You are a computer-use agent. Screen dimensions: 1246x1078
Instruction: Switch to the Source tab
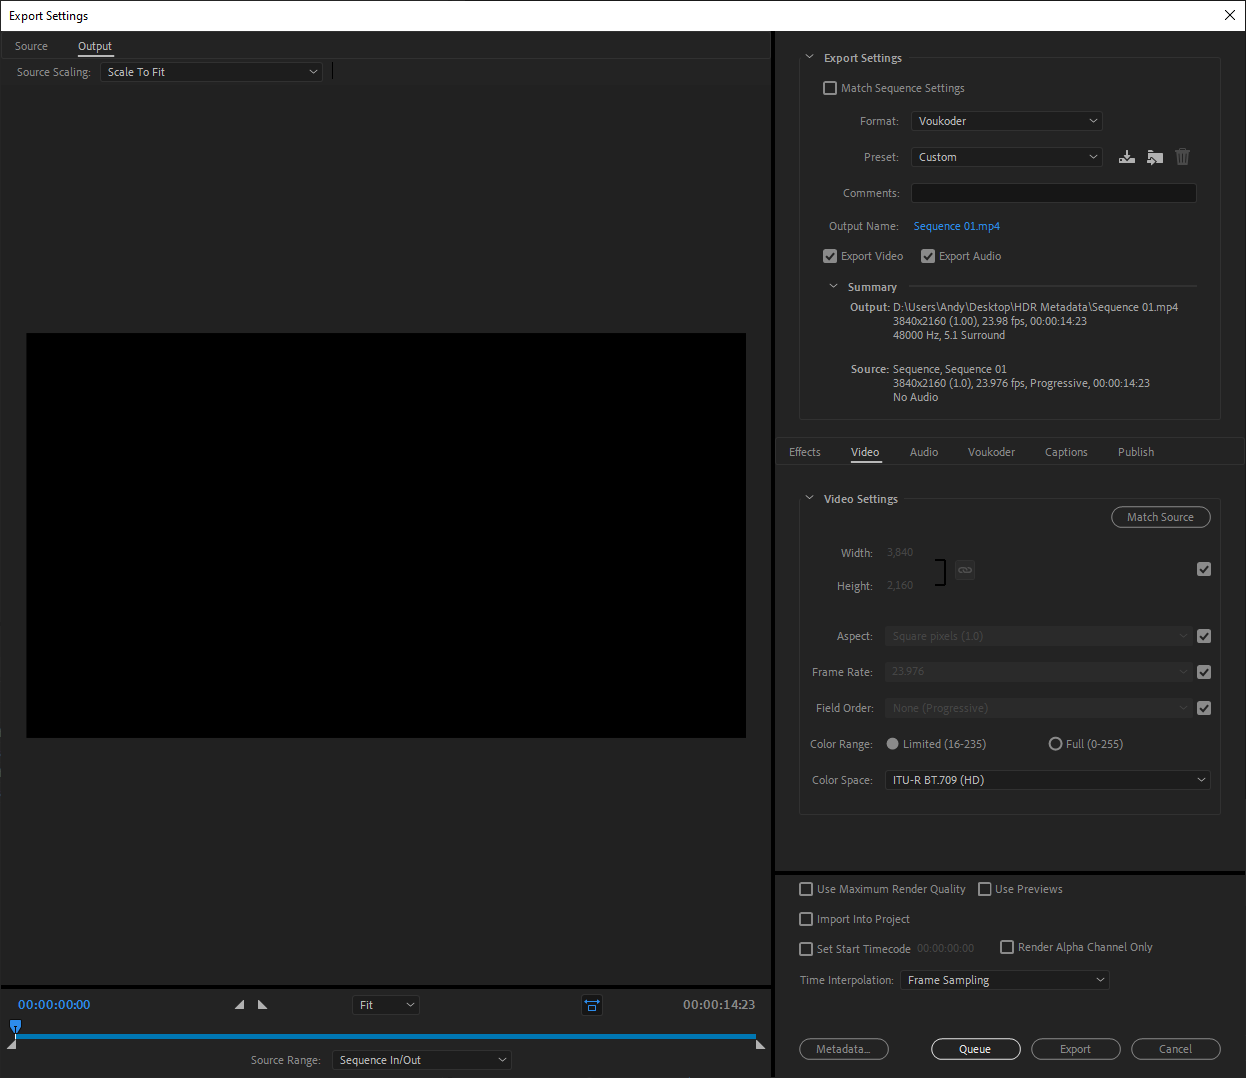(x=31, y=46)
